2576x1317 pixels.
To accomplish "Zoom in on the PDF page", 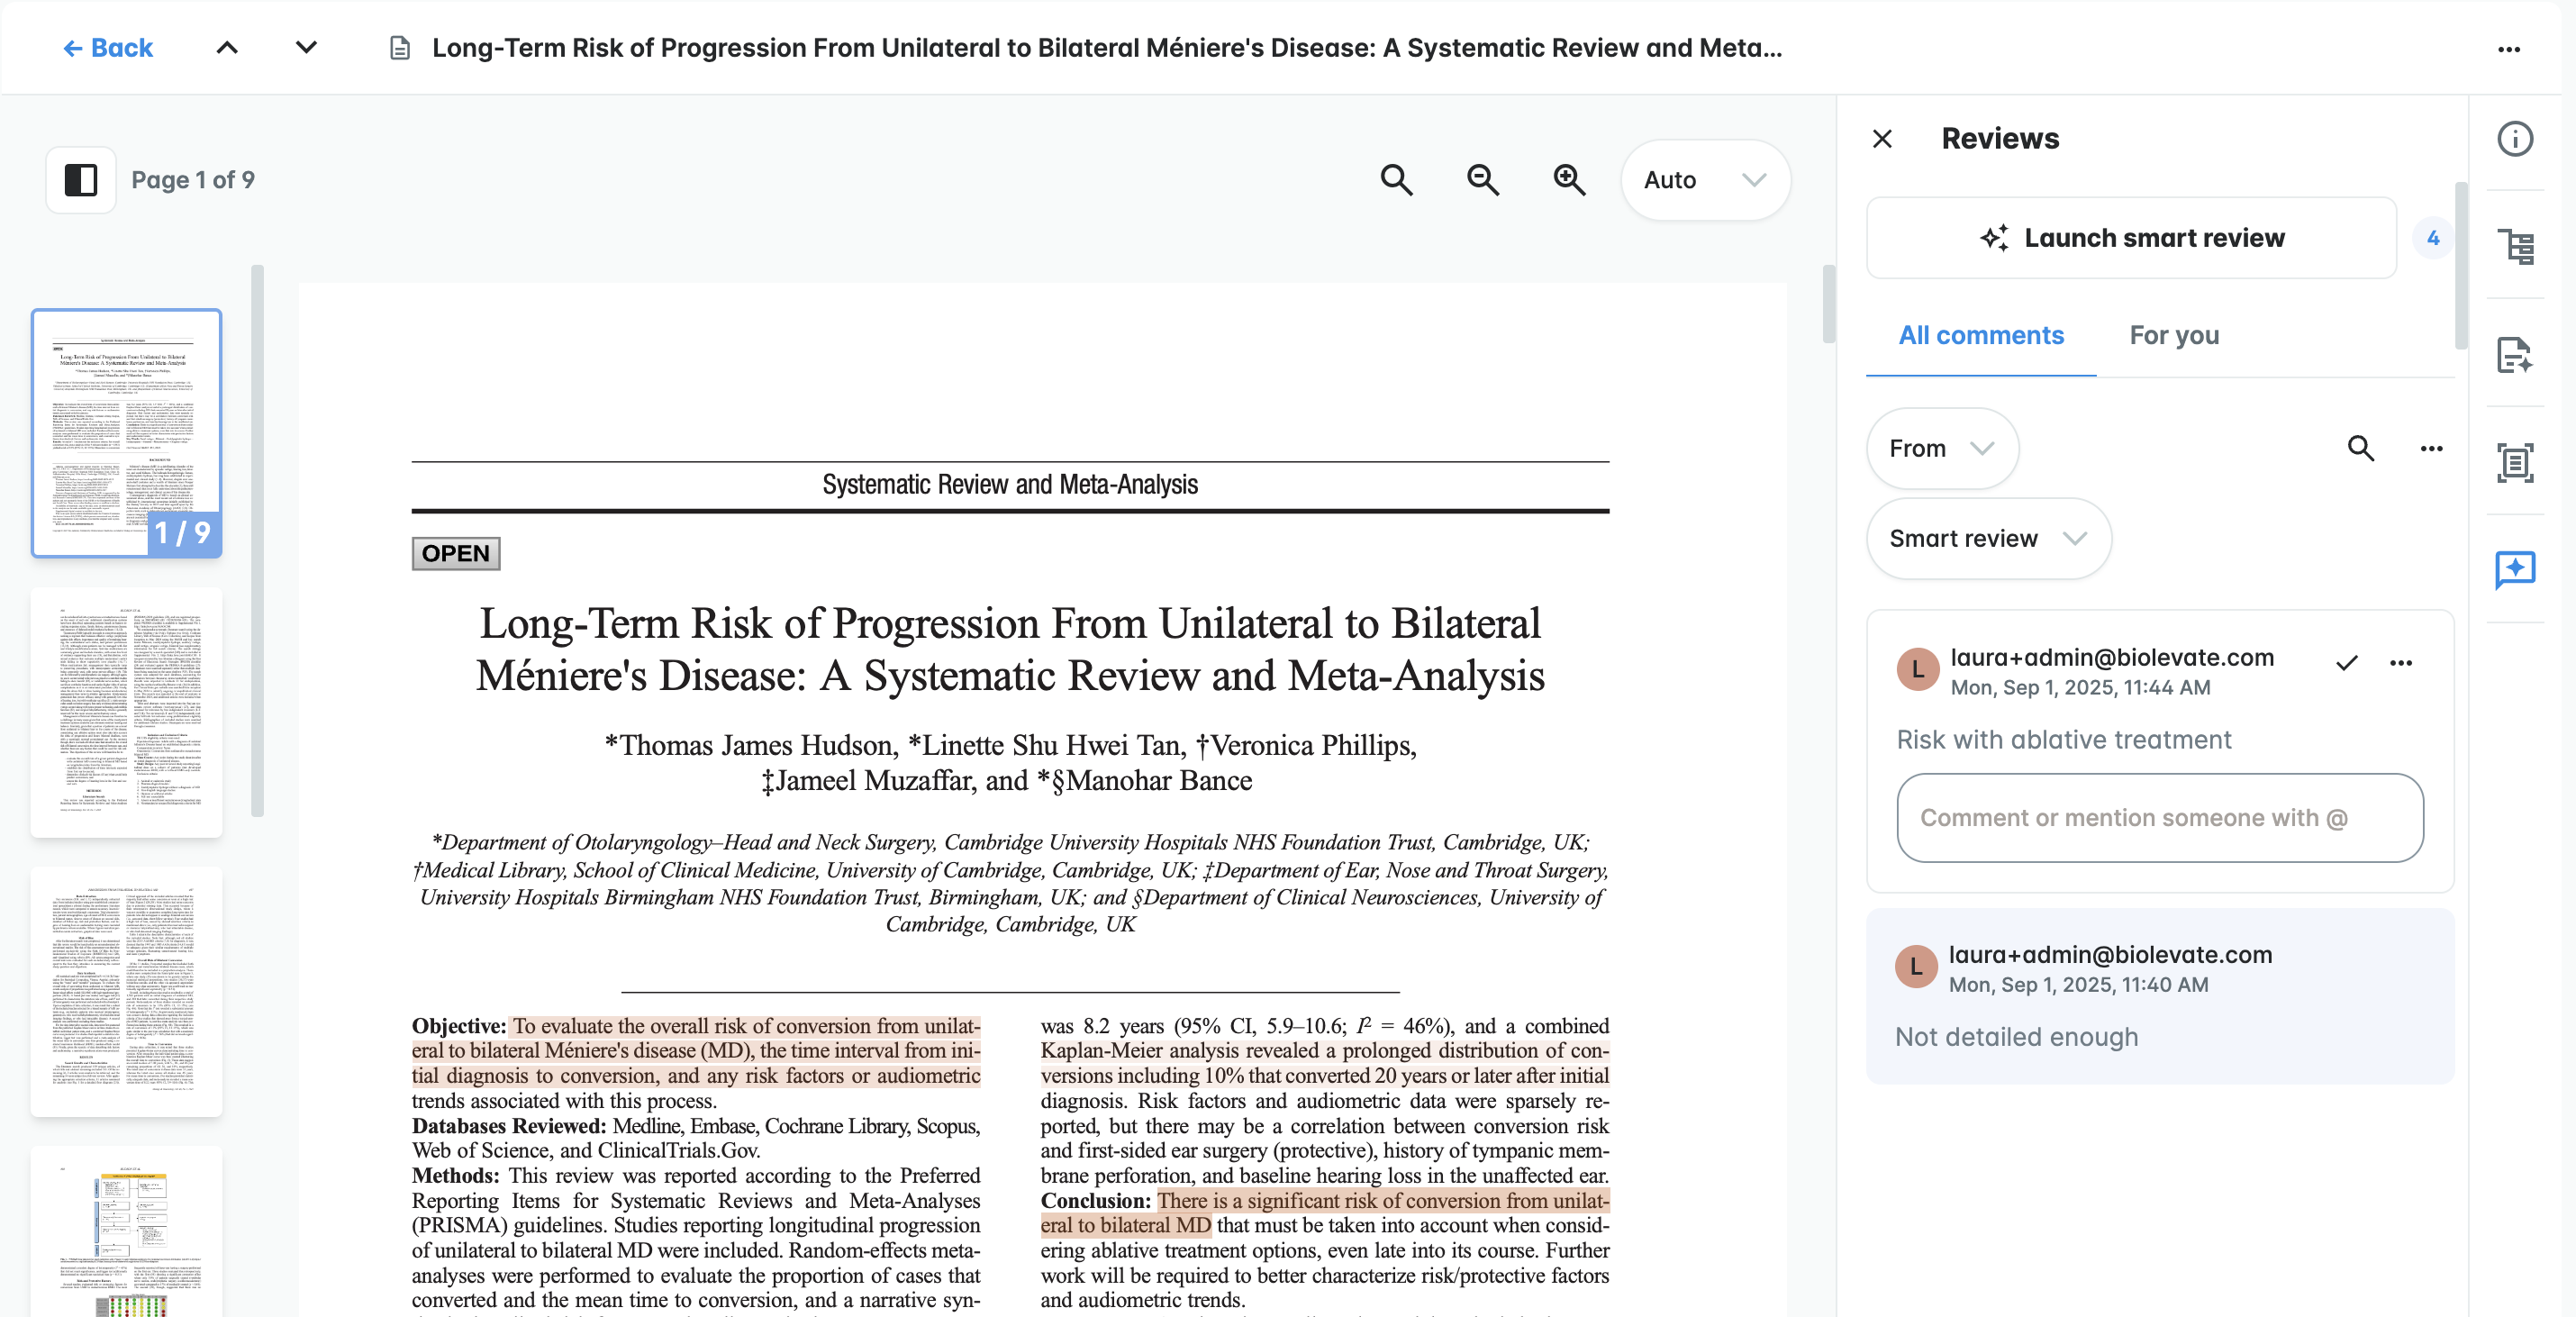I will [x=1569, y=180].
